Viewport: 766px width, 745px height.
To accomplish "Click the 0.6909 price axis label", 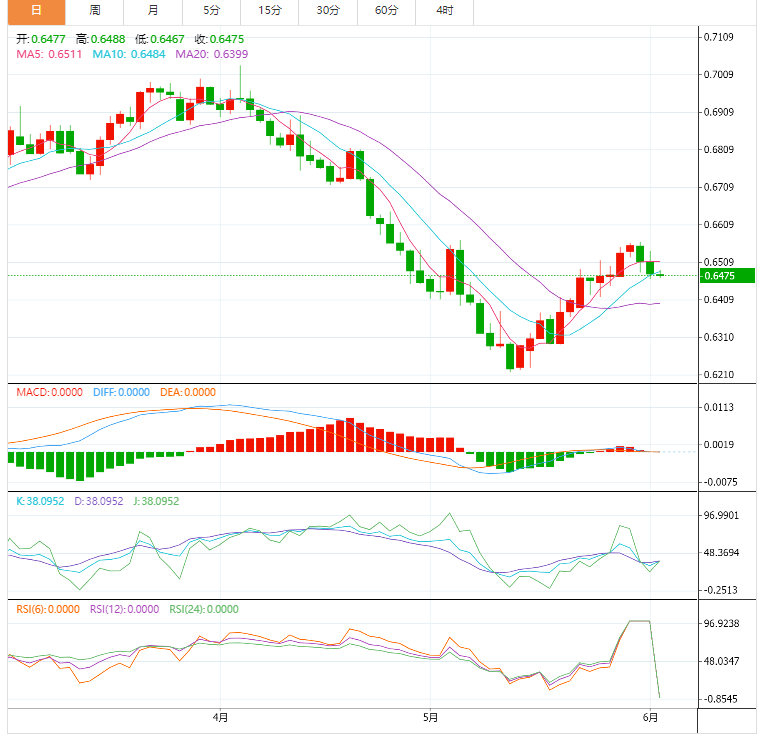I will point(719,112).
